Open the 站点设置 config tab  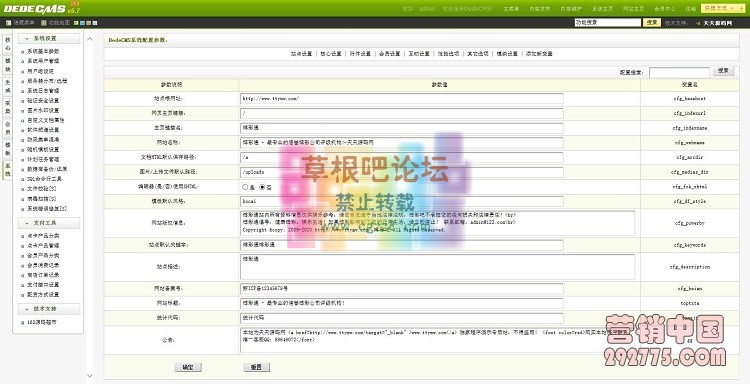301,54
